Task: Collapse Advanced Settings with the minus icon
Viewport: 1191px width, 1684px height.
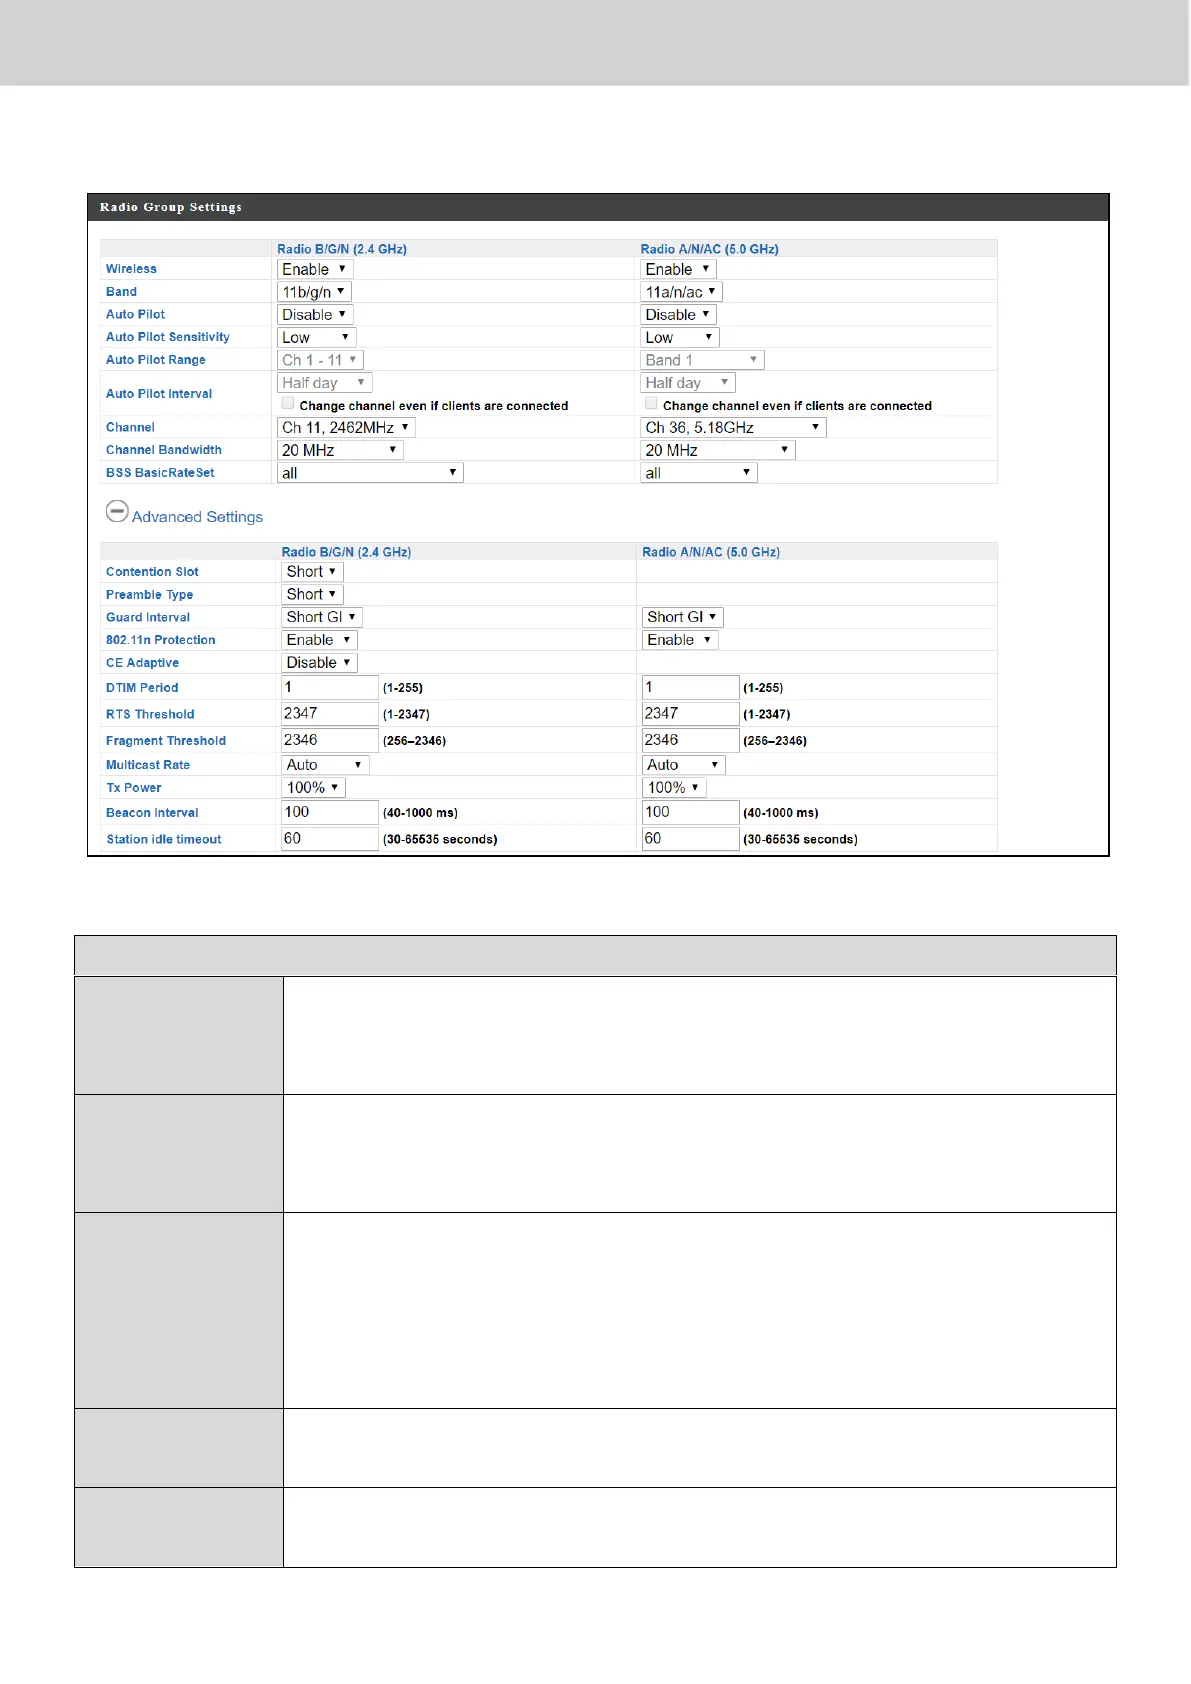Action: click(x=117, y=511)
